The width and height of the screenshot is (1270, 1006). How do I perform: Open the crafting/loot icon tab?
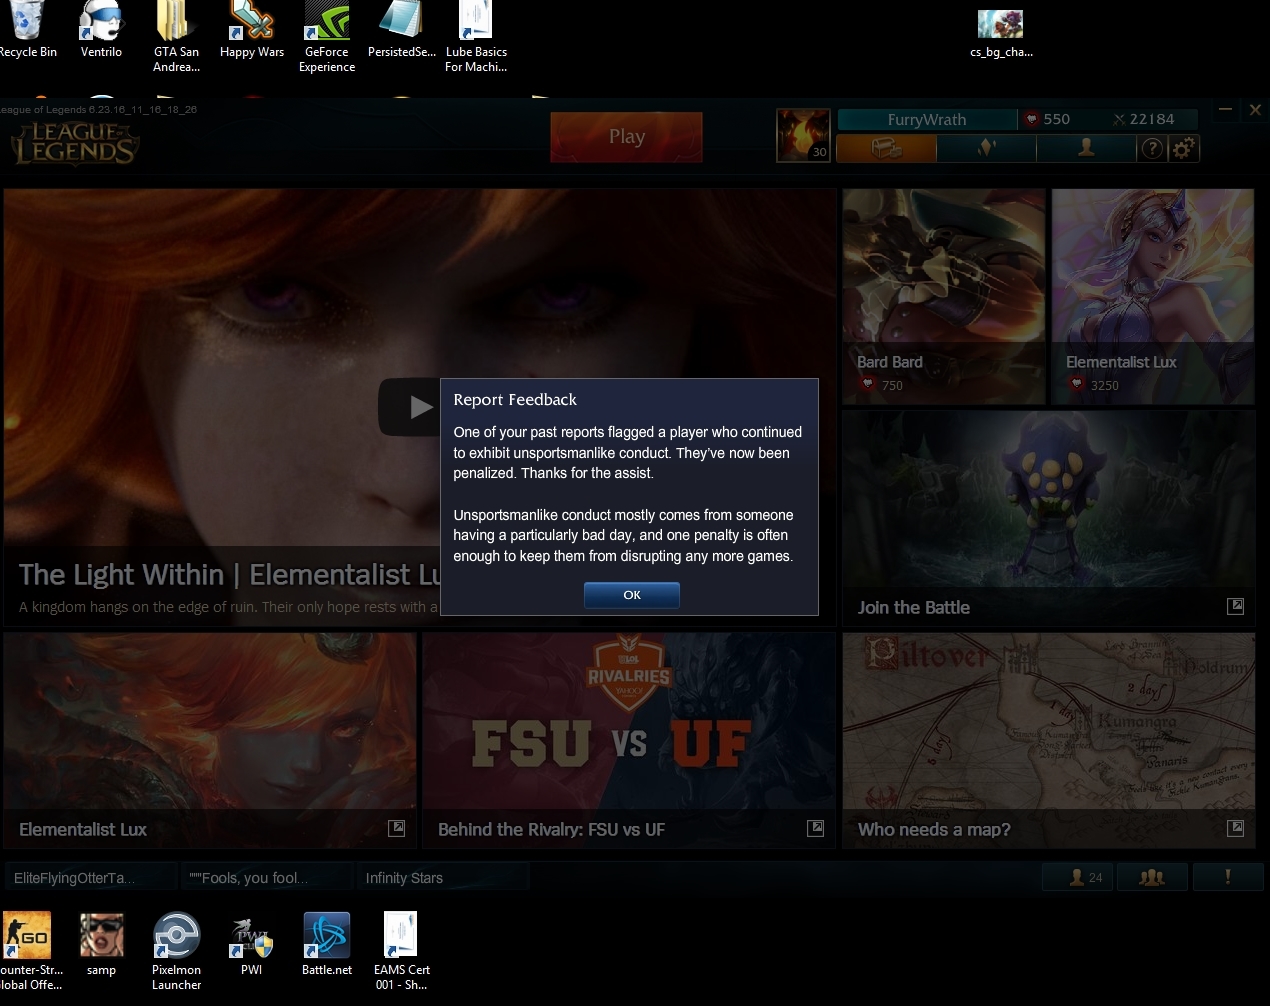pos(987,148)
